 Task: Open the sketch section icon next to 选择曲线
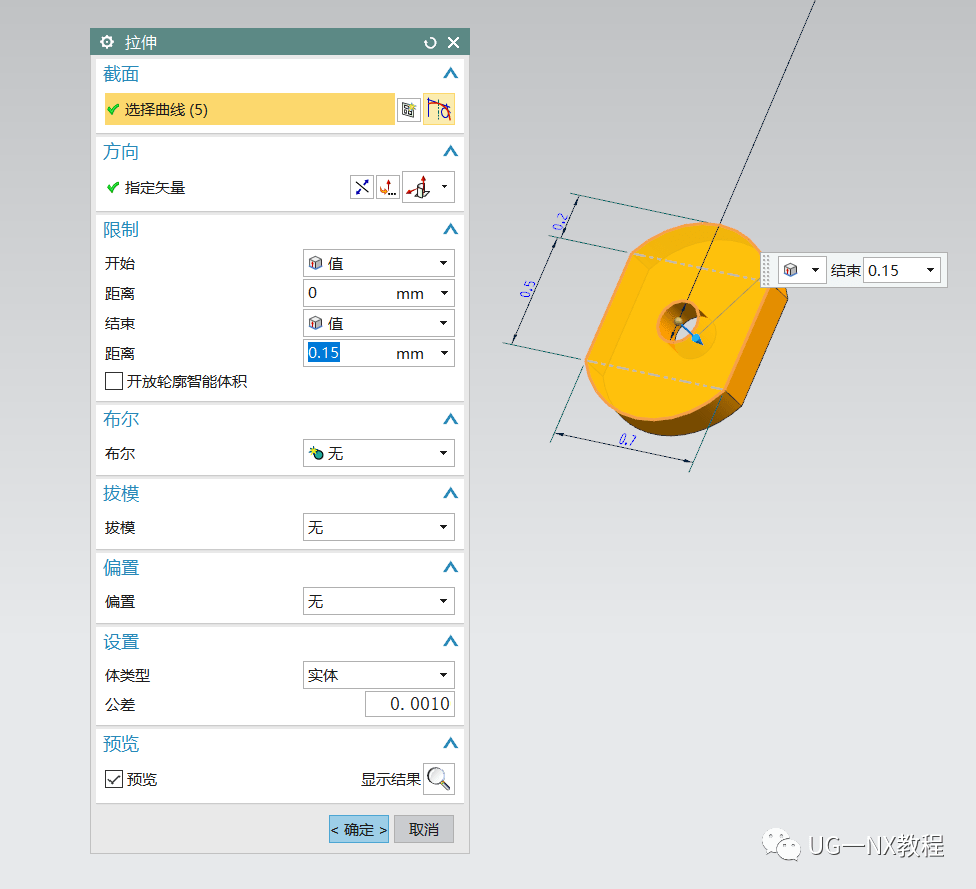click(408, 110)
